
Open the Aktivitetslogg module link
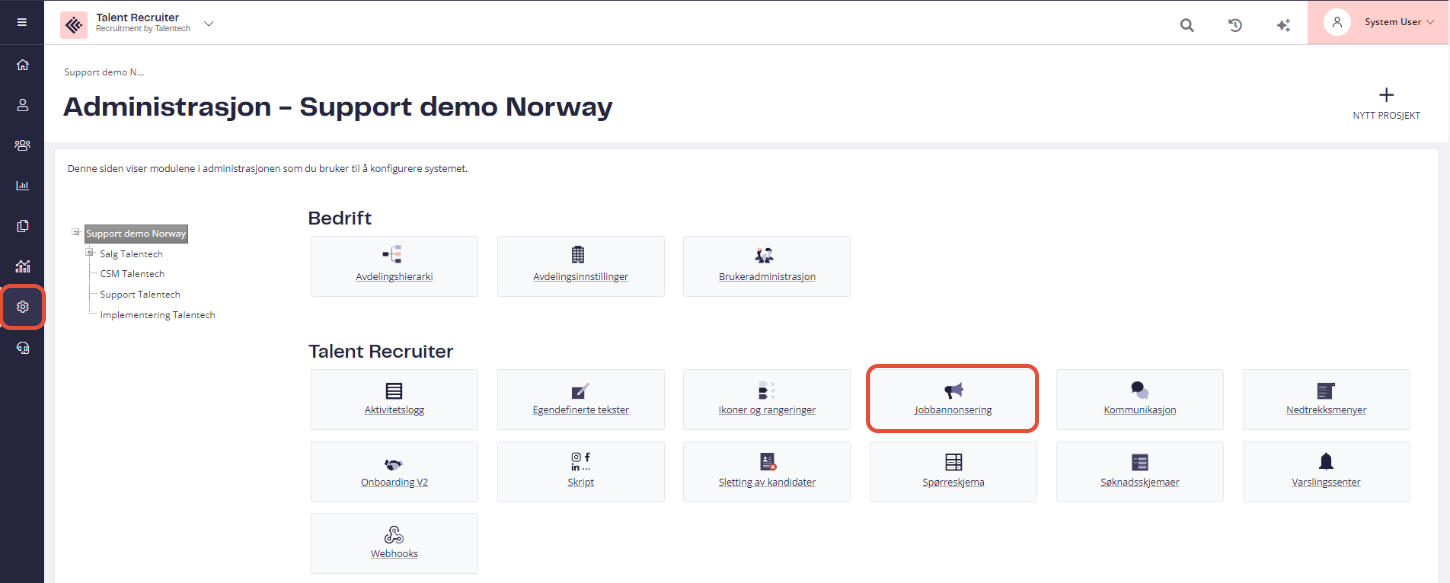[394, 410]
